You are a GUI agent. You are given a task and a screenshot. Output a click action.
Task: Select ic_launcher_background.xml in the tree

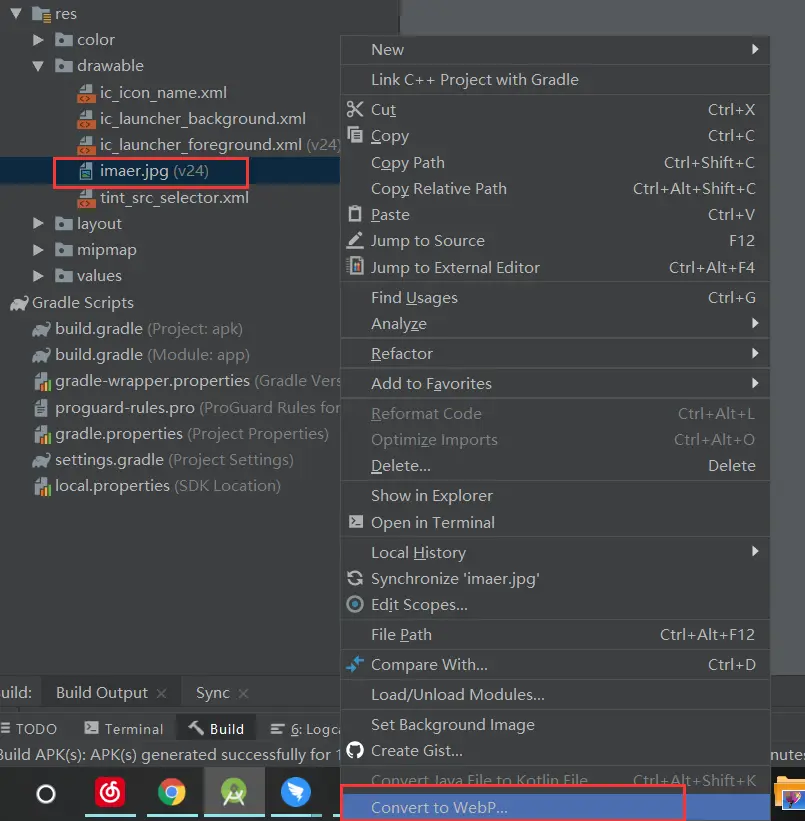[x=203, y=119]
